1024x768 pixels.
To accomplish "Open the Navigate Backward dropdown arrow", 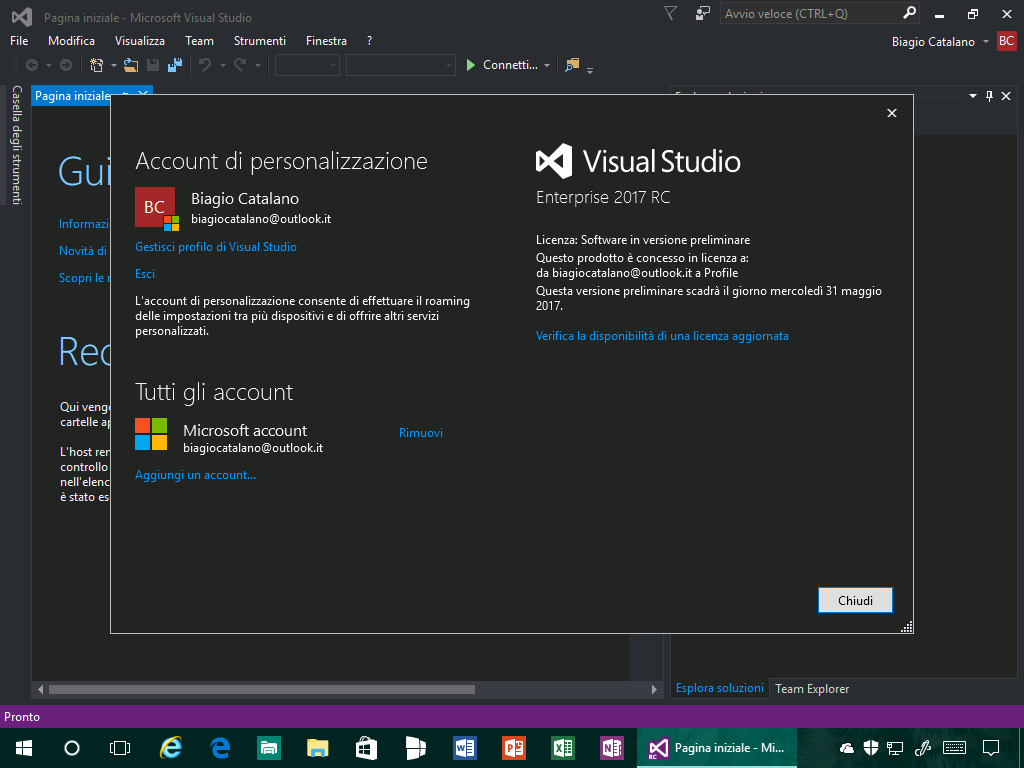I will pyautogui.click(x=48, y=65).
